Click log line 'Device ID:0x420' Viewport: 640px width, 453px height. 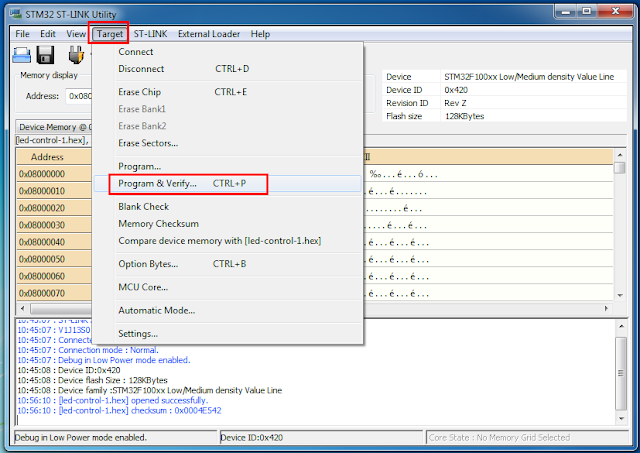coord(69,371)
